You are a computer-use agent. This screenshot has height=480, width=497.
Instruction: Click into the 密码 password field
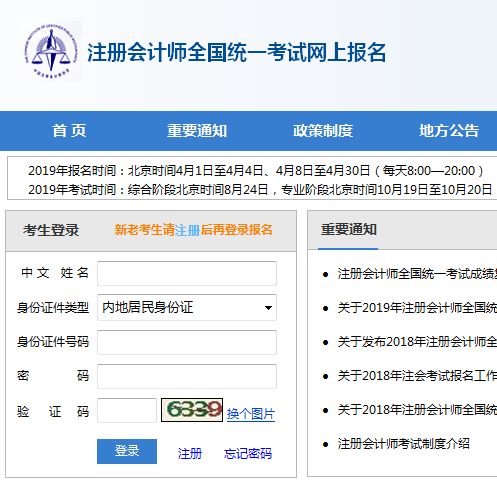tap(187, 376)
